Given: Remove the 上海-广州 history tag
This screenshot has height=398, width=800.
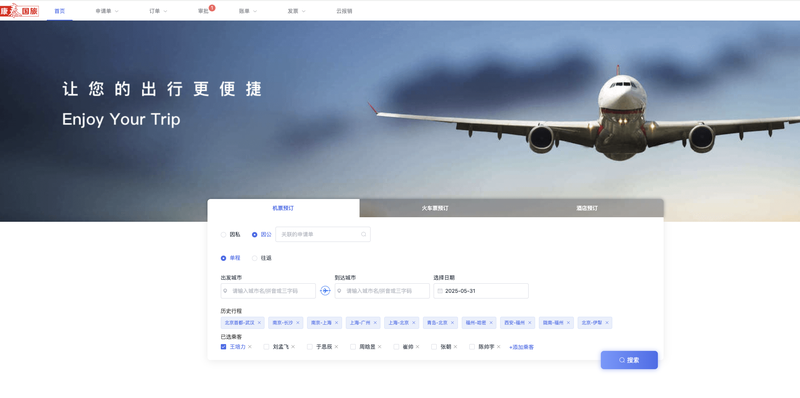Looking at the screenshot, I should click(x=375, y=323).
